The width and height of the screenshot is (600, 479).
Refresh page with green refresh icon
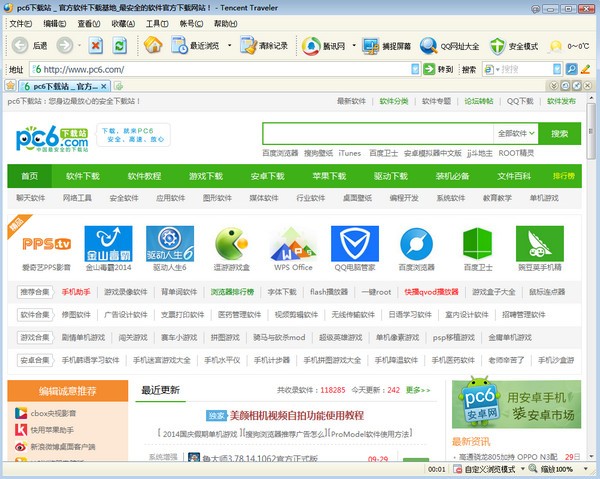click(119, 46)
